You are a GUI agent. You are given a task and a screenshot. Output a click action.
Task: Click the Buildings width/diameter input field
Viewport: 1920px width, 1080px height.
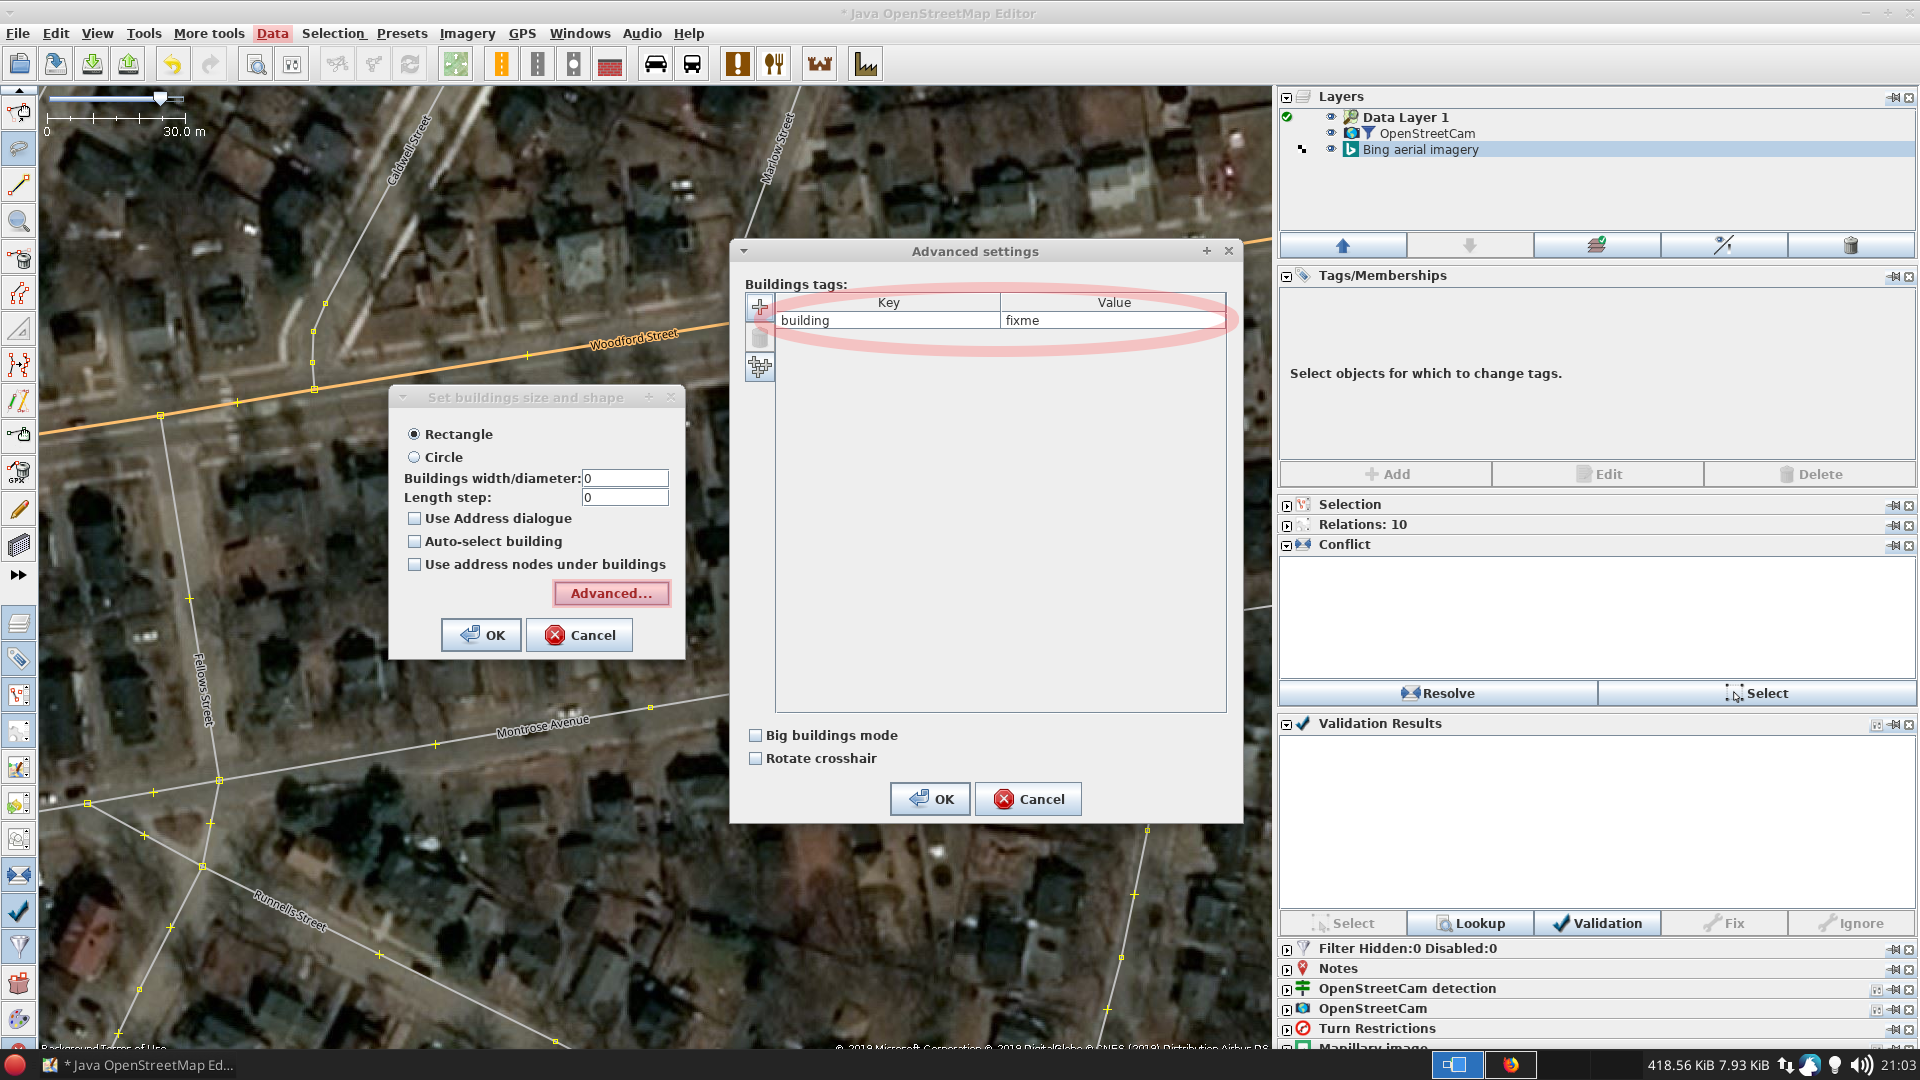(625, 478)
